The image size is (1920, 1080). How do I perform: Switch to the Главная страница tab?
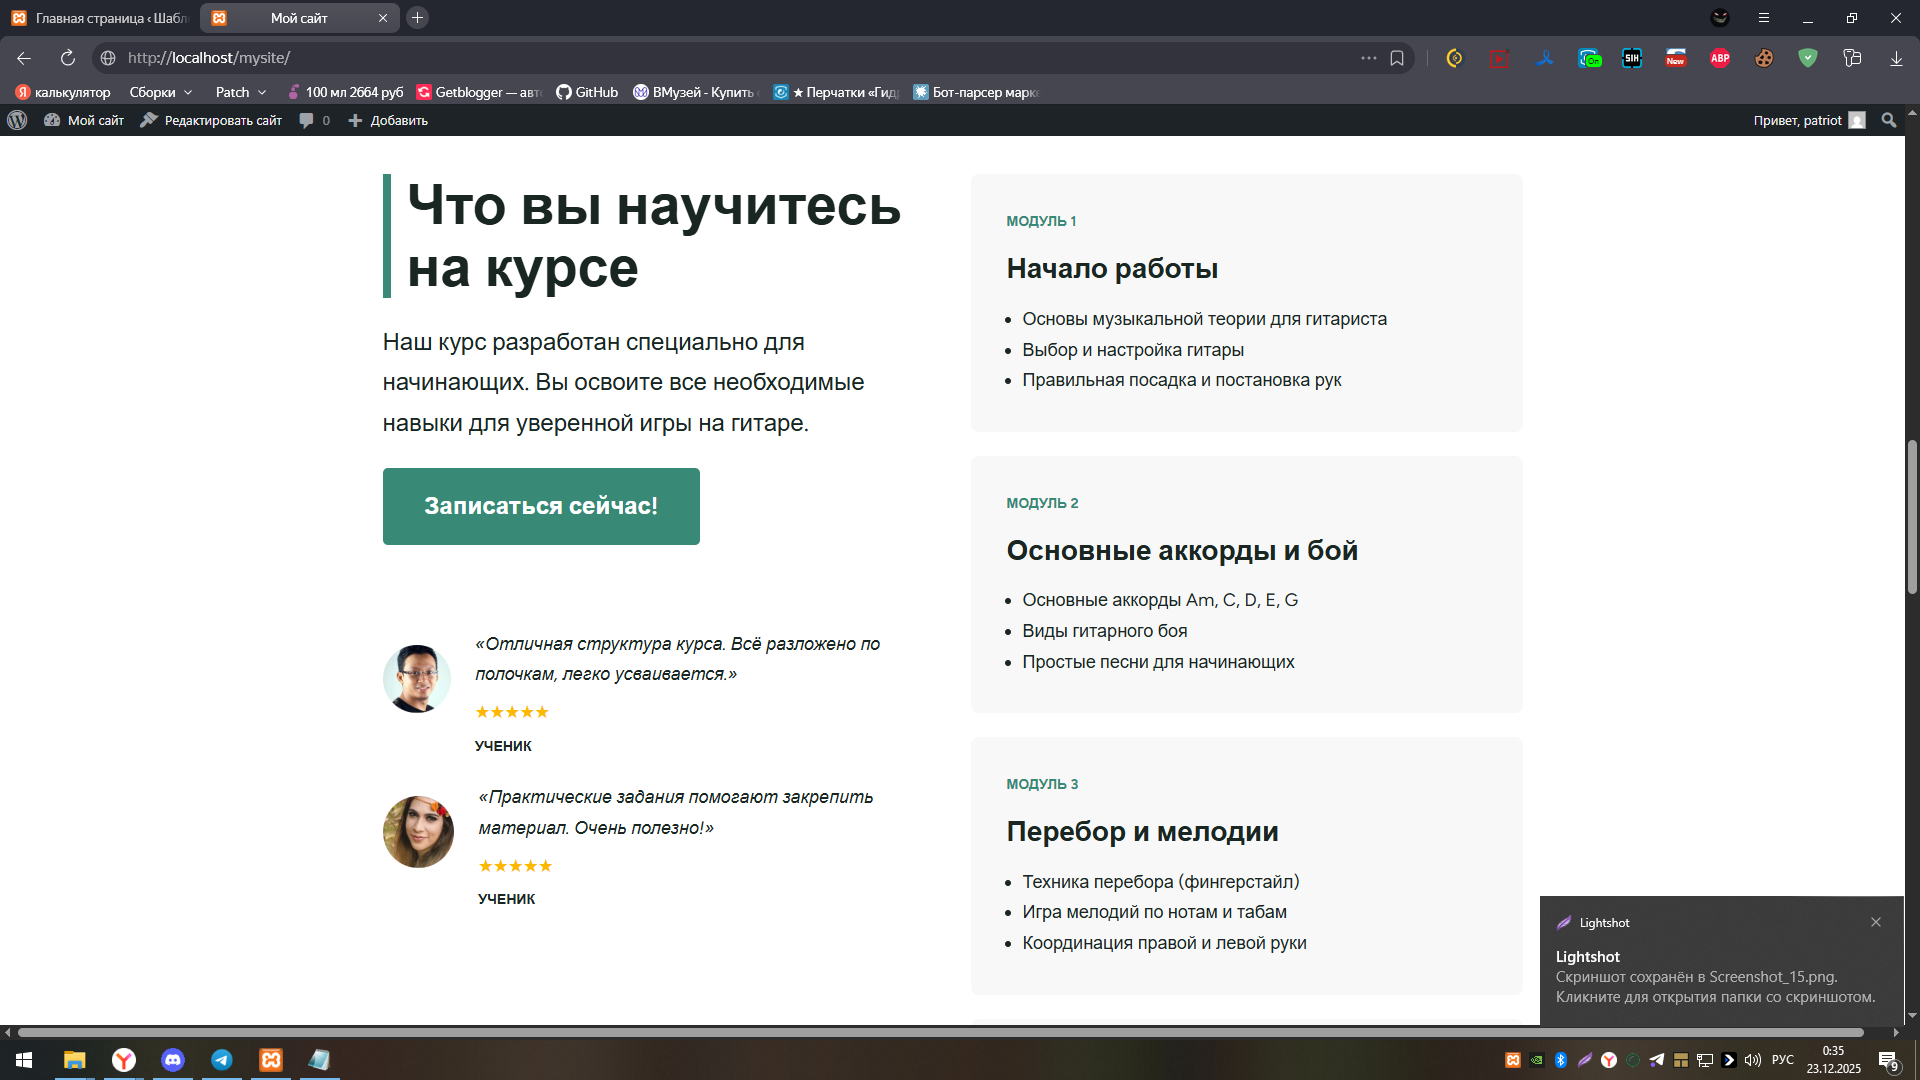[x=100, y=18]
